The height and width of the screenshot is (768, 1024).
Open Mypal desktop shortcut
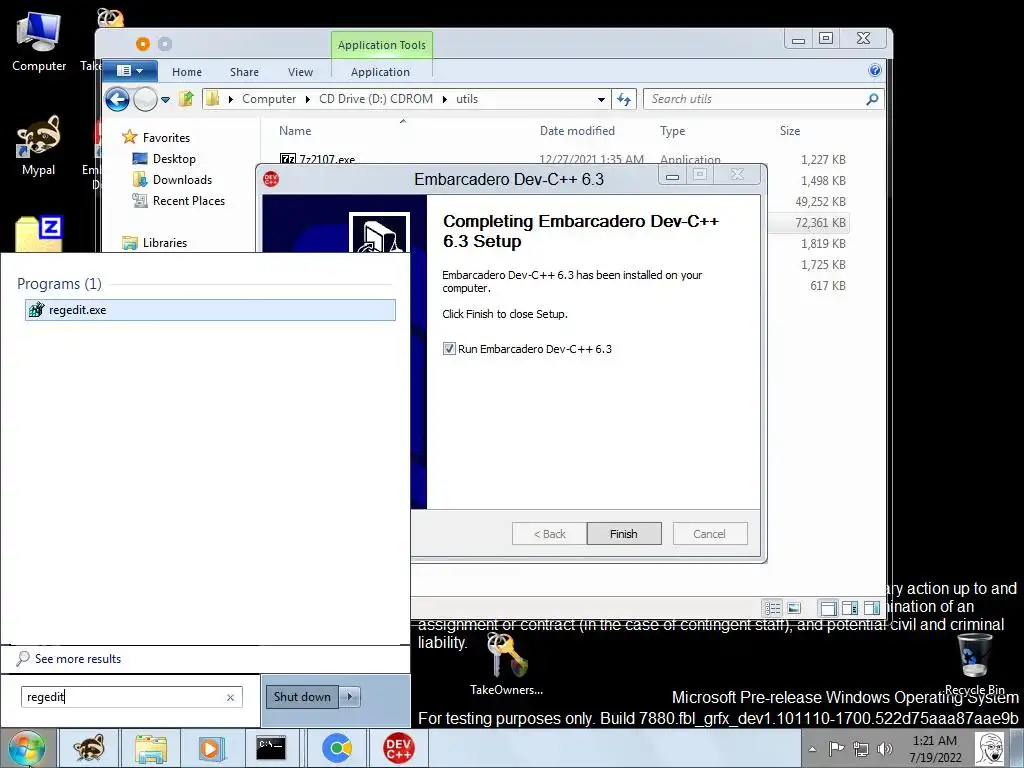(x=39, y=146)
